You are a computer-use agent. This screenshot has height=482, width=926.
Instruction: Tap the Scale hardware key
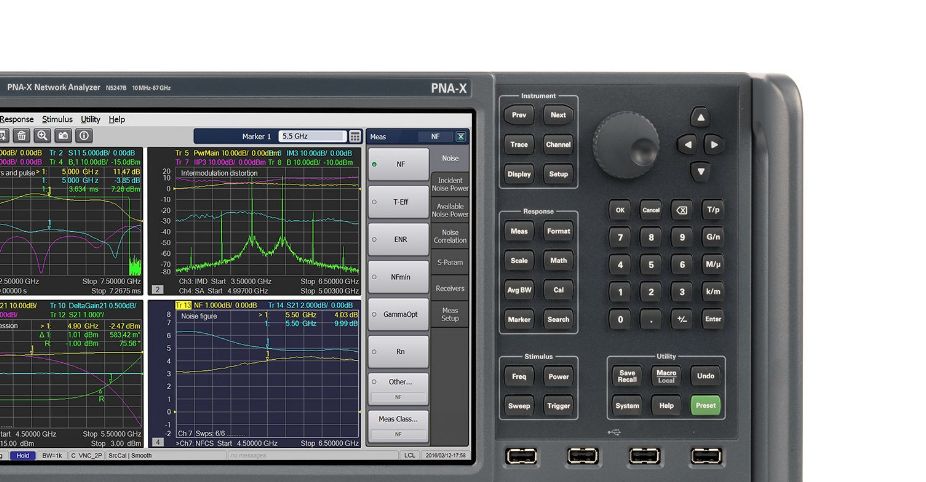pyautogui.click(x=519, y=260)
